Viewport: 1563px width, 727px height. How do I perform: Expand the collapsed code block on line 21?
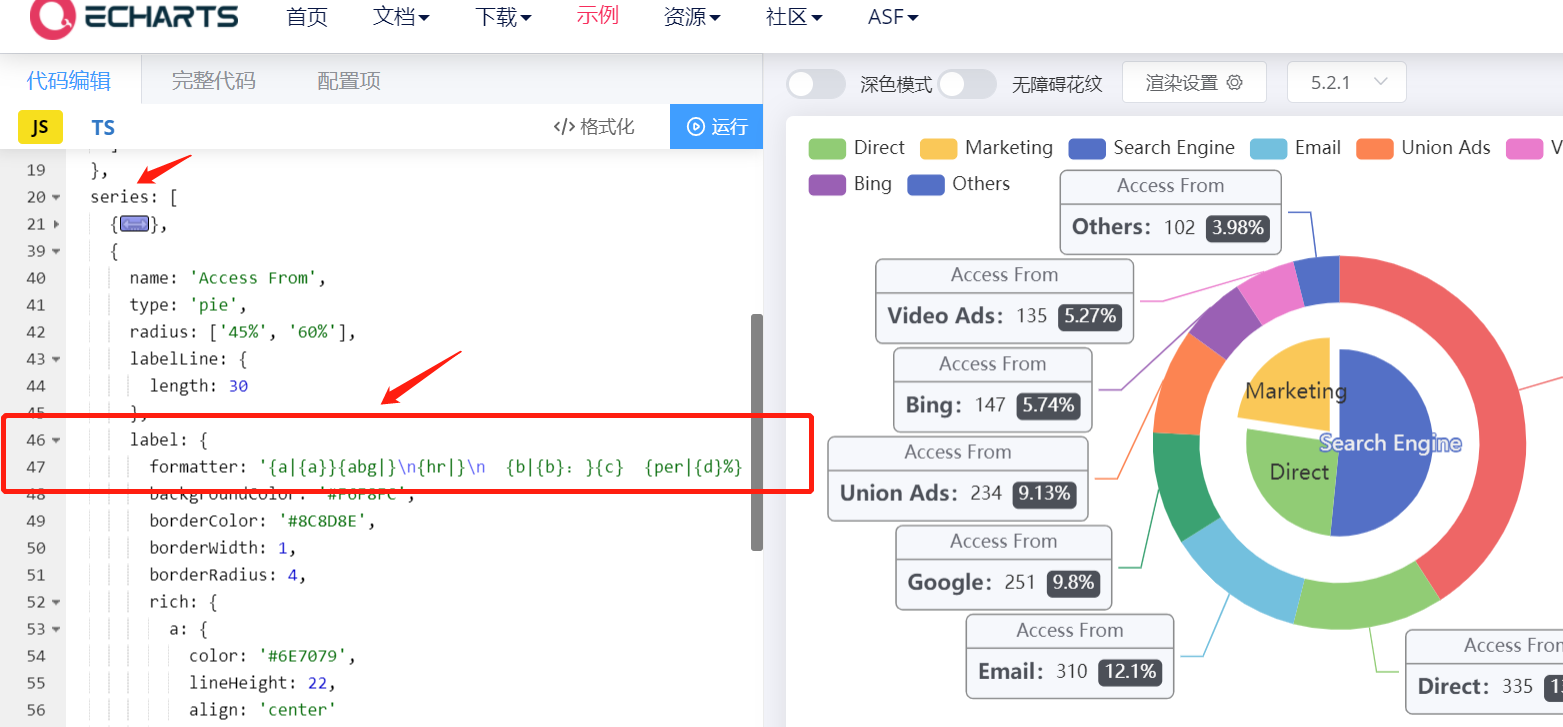134,224
